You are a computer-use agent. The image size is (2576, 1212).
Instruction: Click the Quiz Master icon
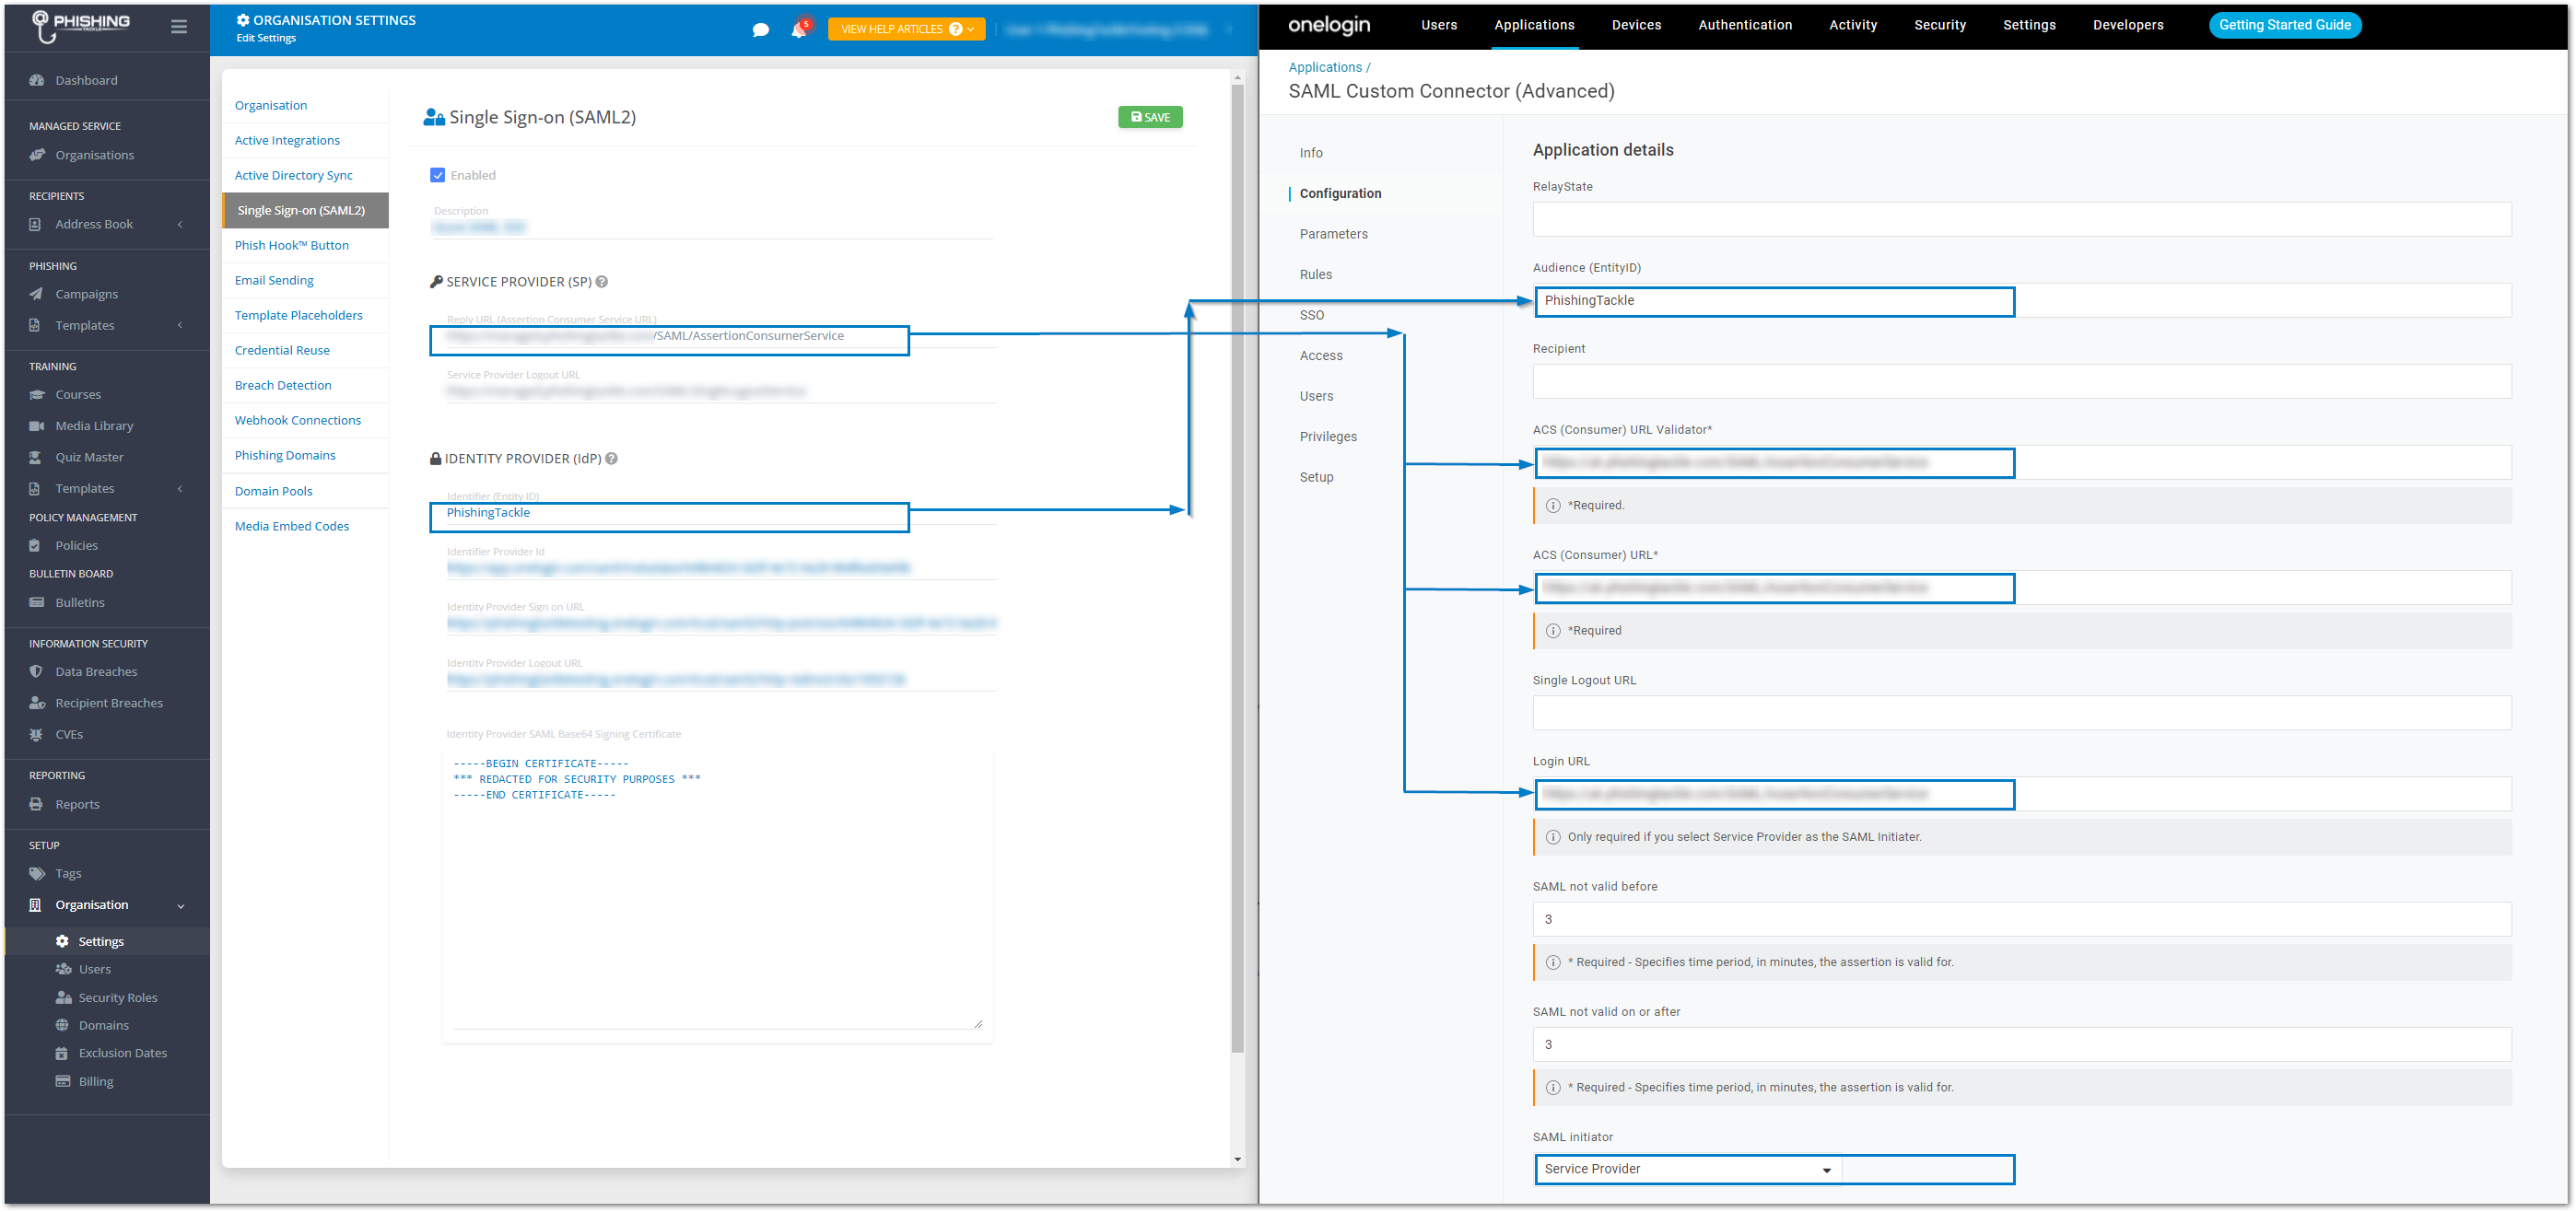(36, 457)
